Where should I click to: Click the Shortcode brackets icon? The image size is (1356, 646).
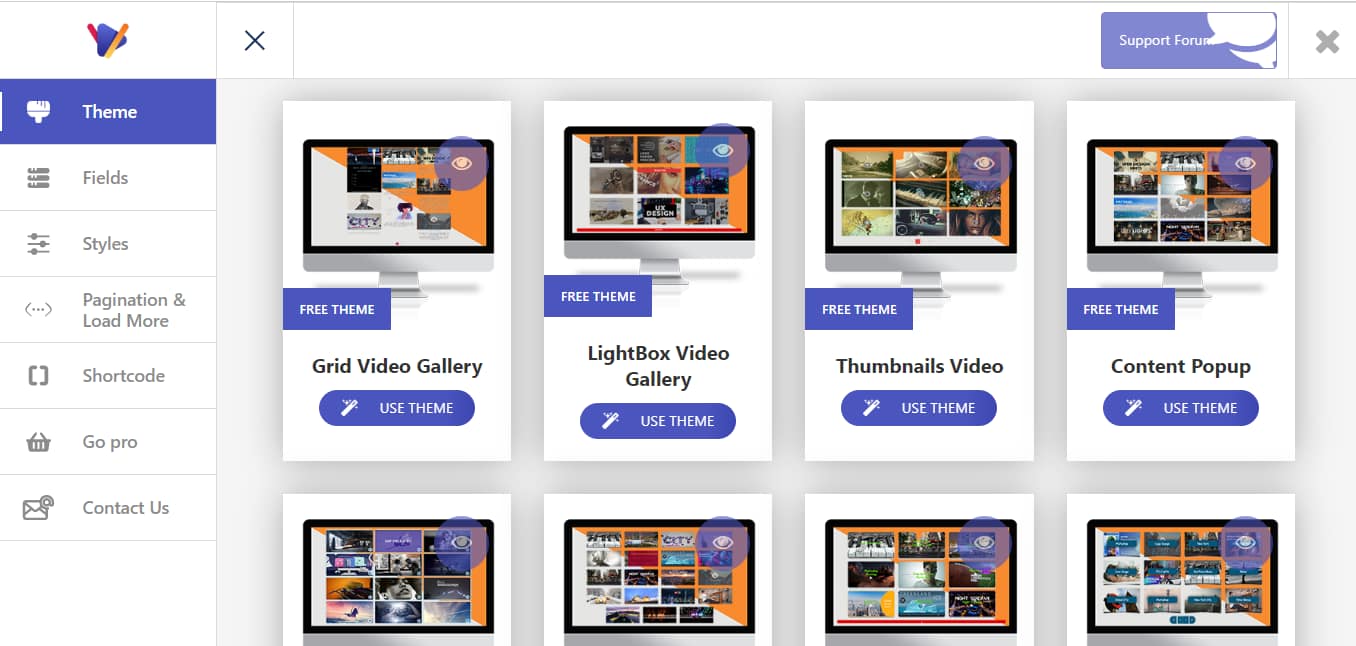(38, 375)
